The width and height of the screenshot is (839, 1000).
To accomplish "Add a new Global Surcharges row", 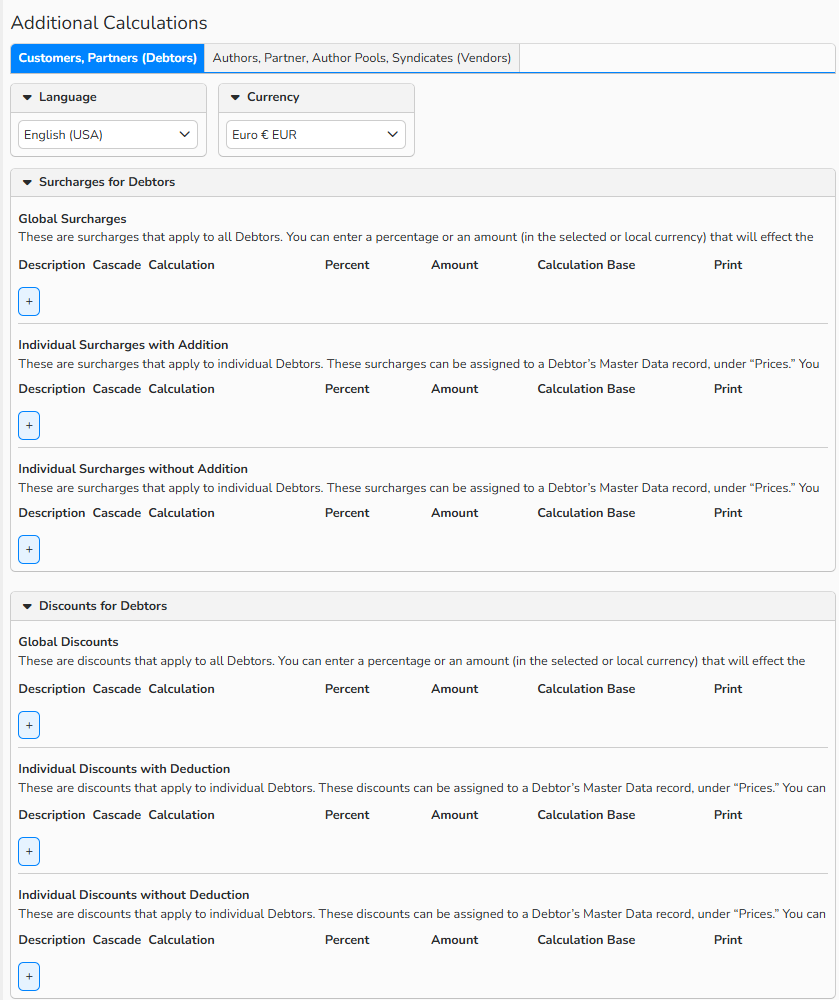I will pos(29,302).
